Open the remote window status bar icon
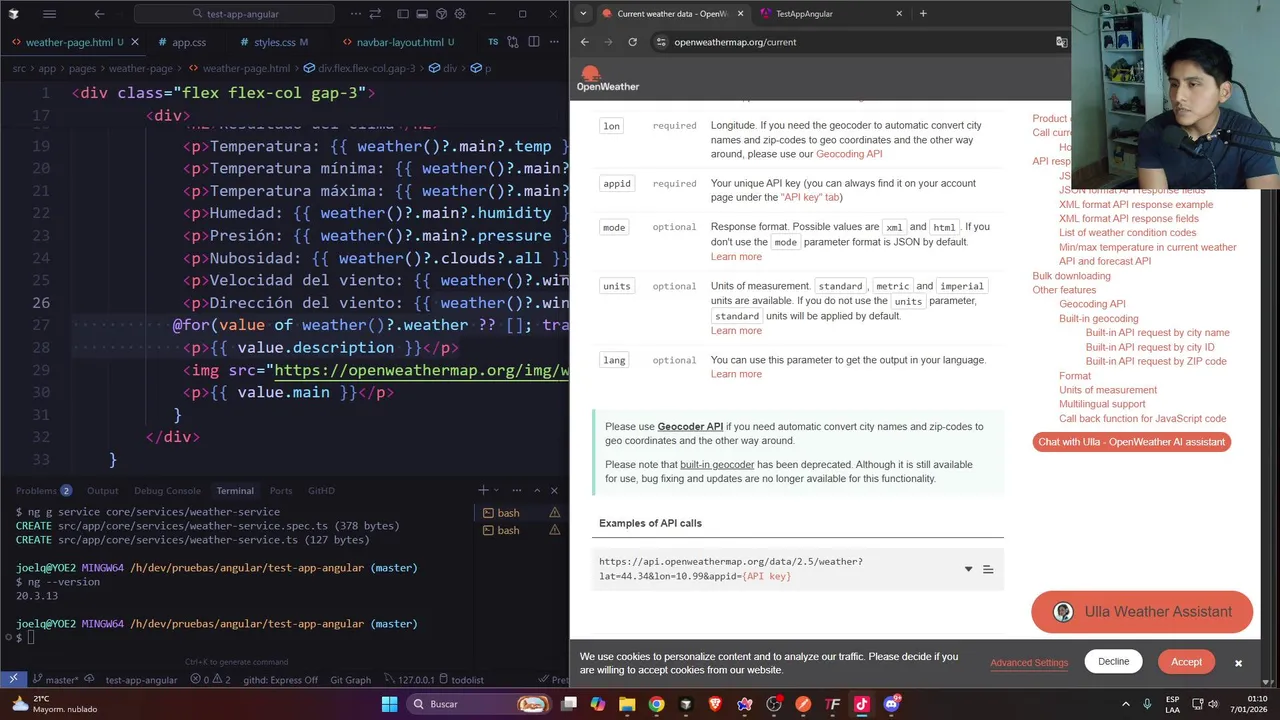This screenshot has height=720, width=1280. (x=13, y=680)
